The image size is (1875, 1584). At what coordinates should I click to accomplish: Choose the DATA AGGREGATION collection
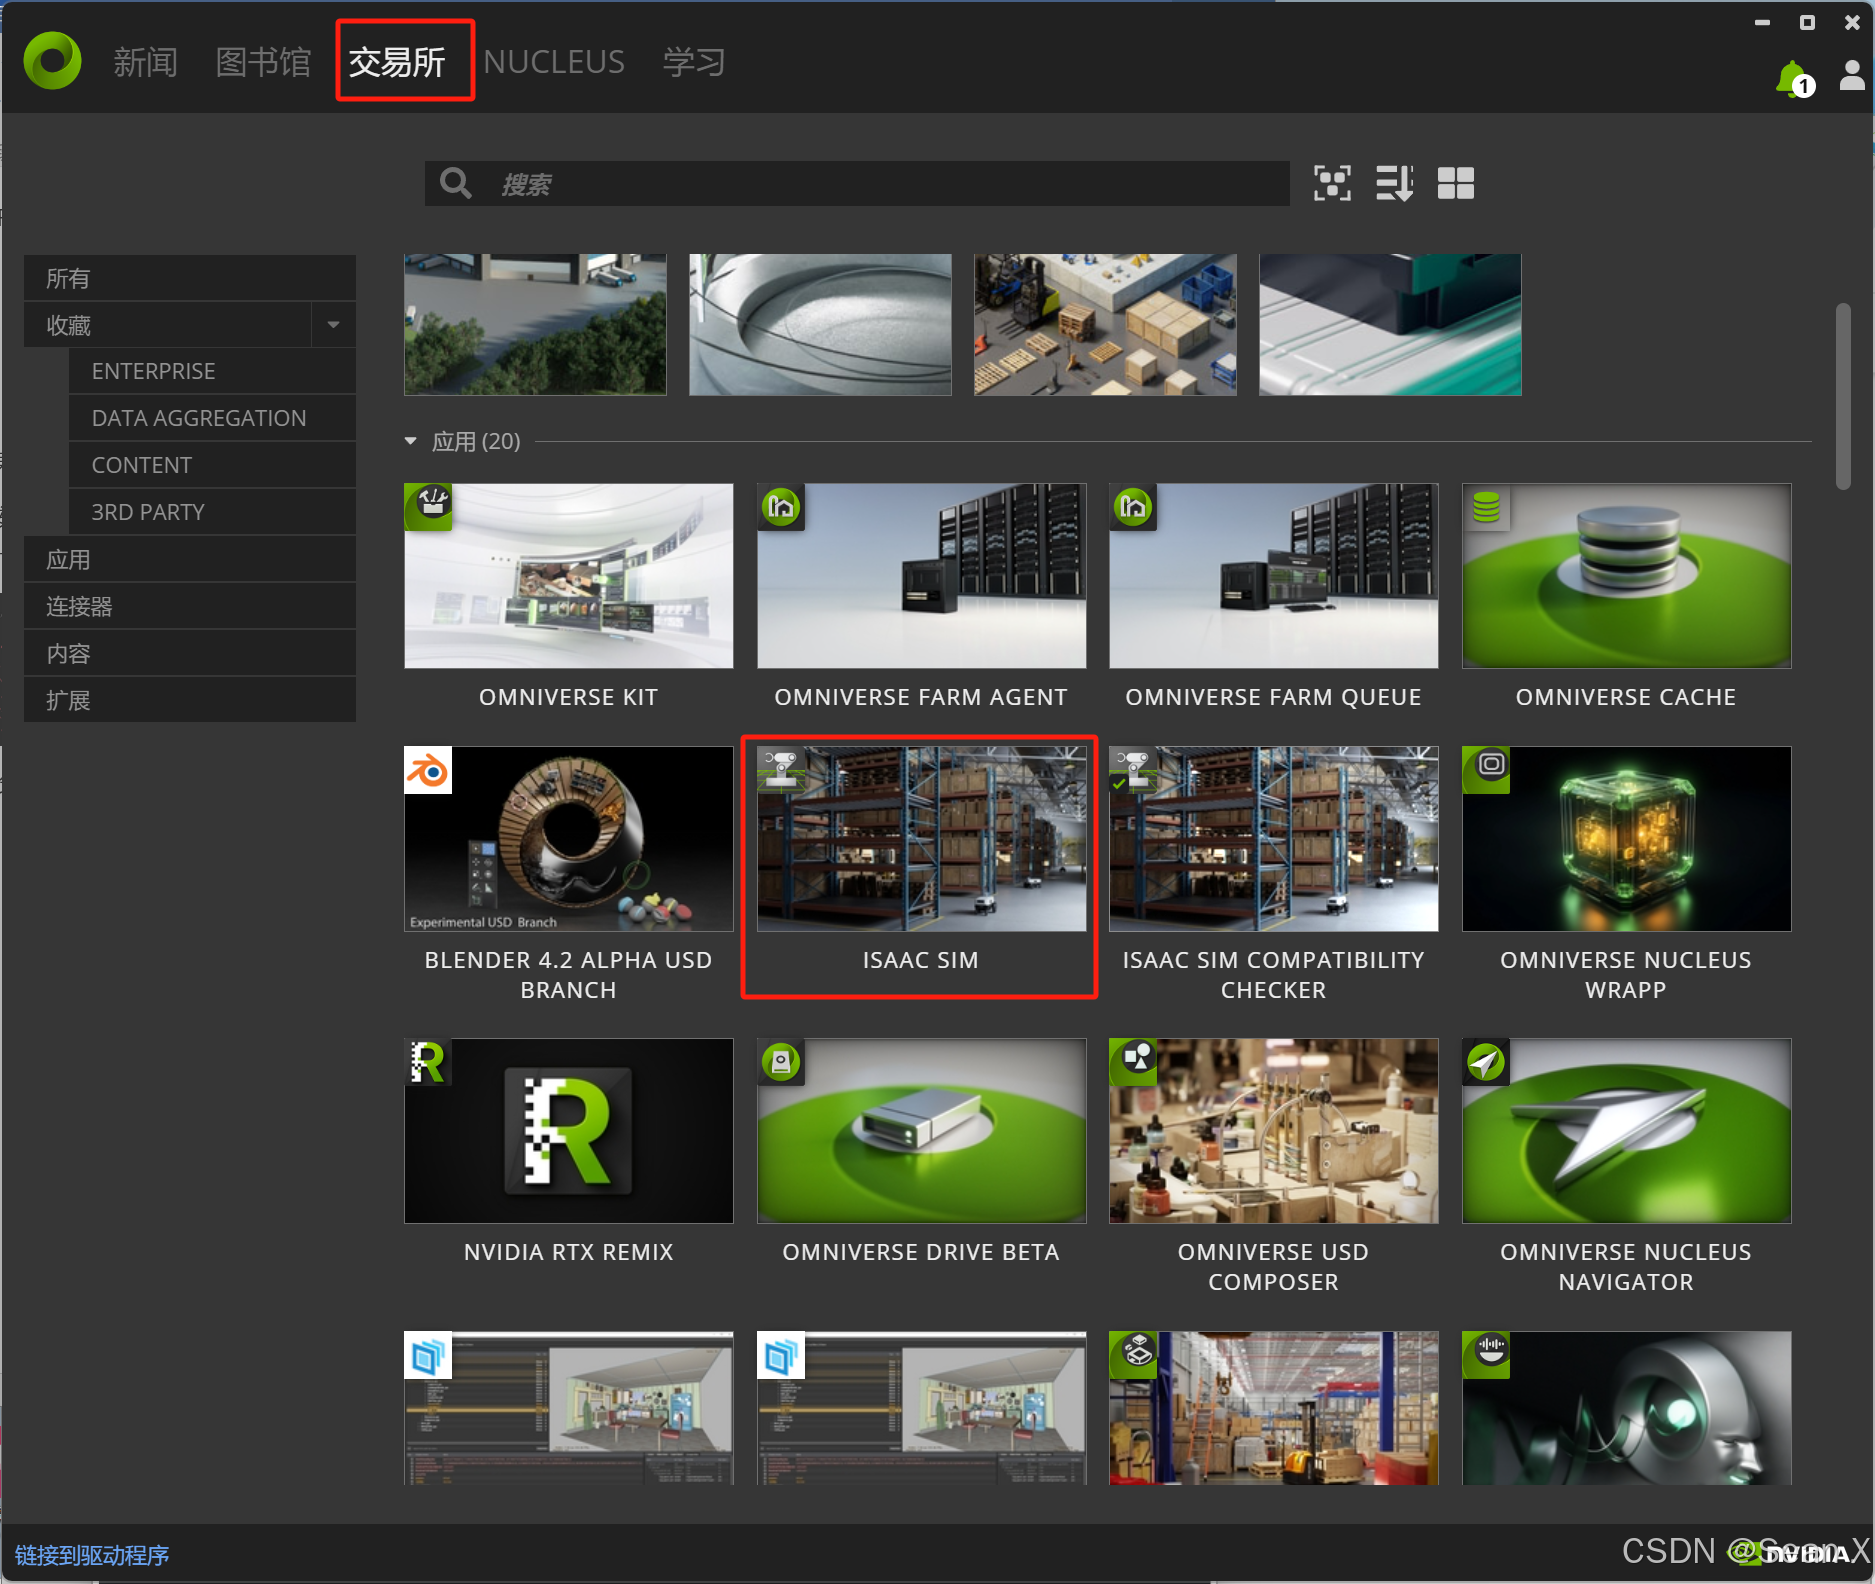pyautogui.click(x=212, y=418)
